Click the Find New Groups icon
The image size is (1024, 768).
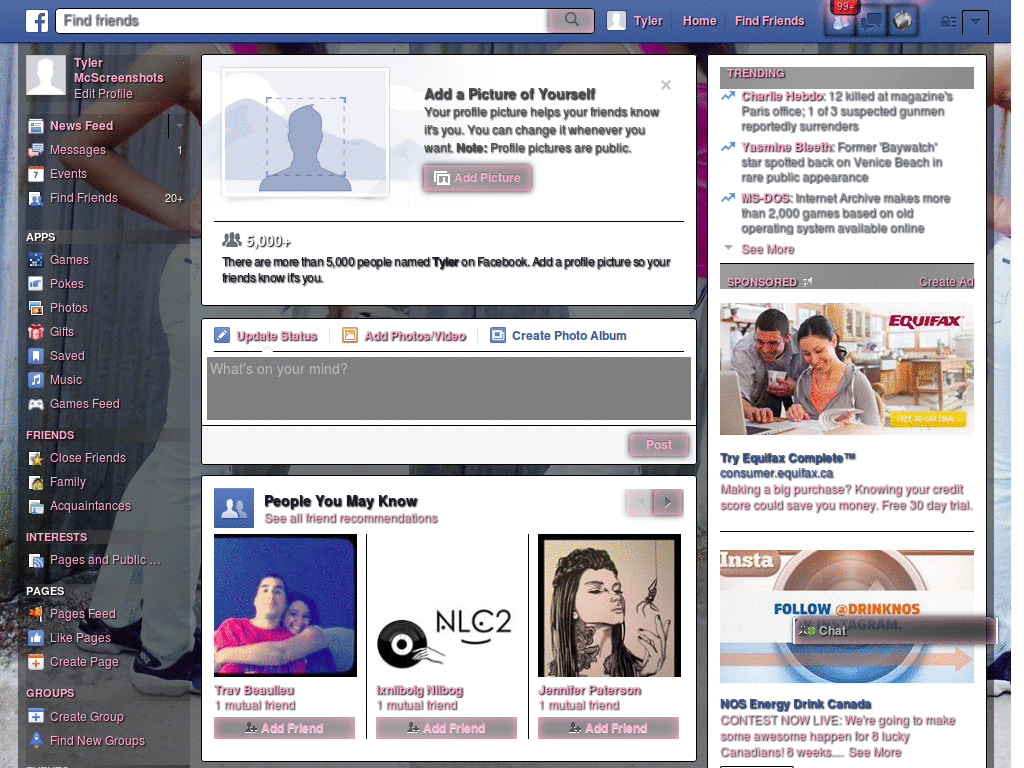click(36, 741)
